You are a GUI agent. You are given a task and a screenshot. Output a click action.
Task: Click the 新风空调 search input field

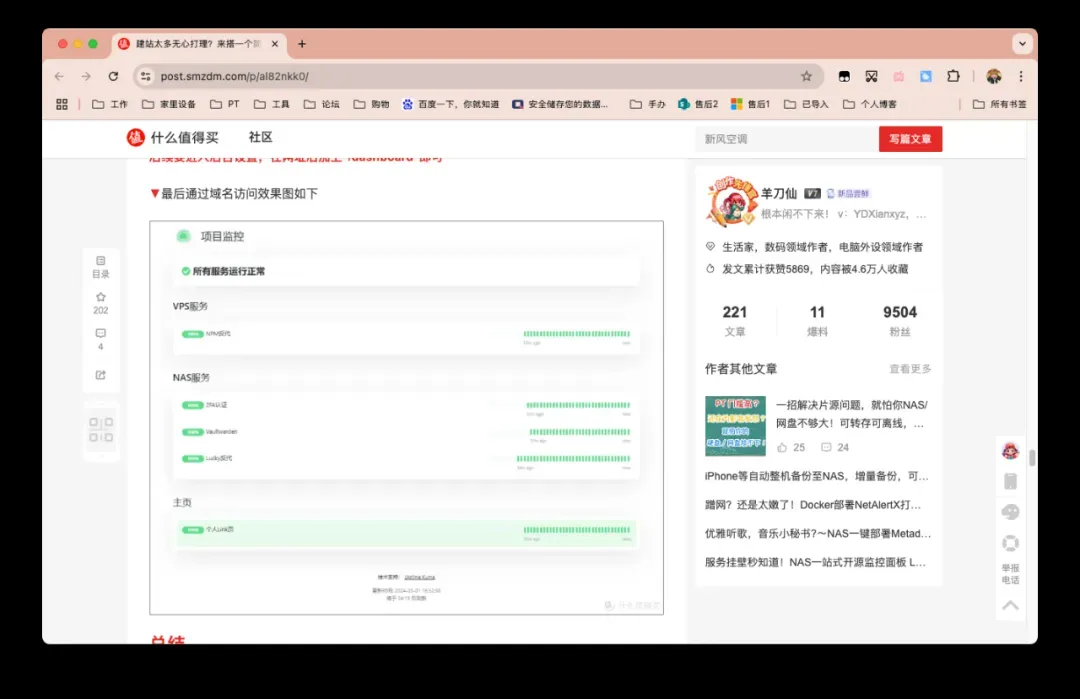[785, 139]
